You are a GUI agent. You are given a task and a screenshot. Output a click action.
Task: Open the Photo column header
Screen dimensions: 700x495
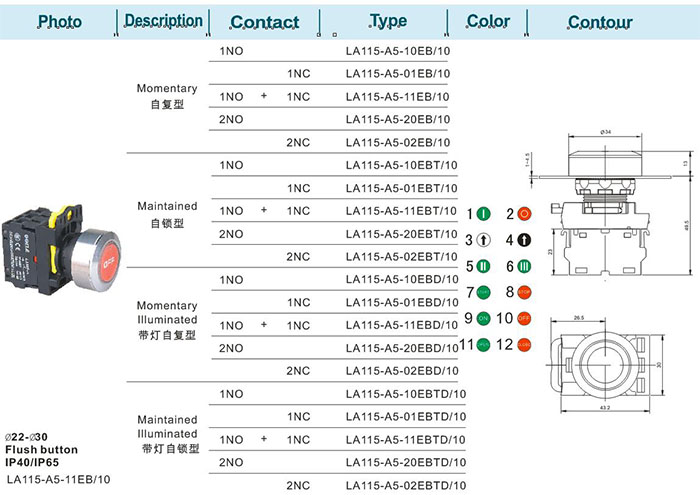point(60,22)
